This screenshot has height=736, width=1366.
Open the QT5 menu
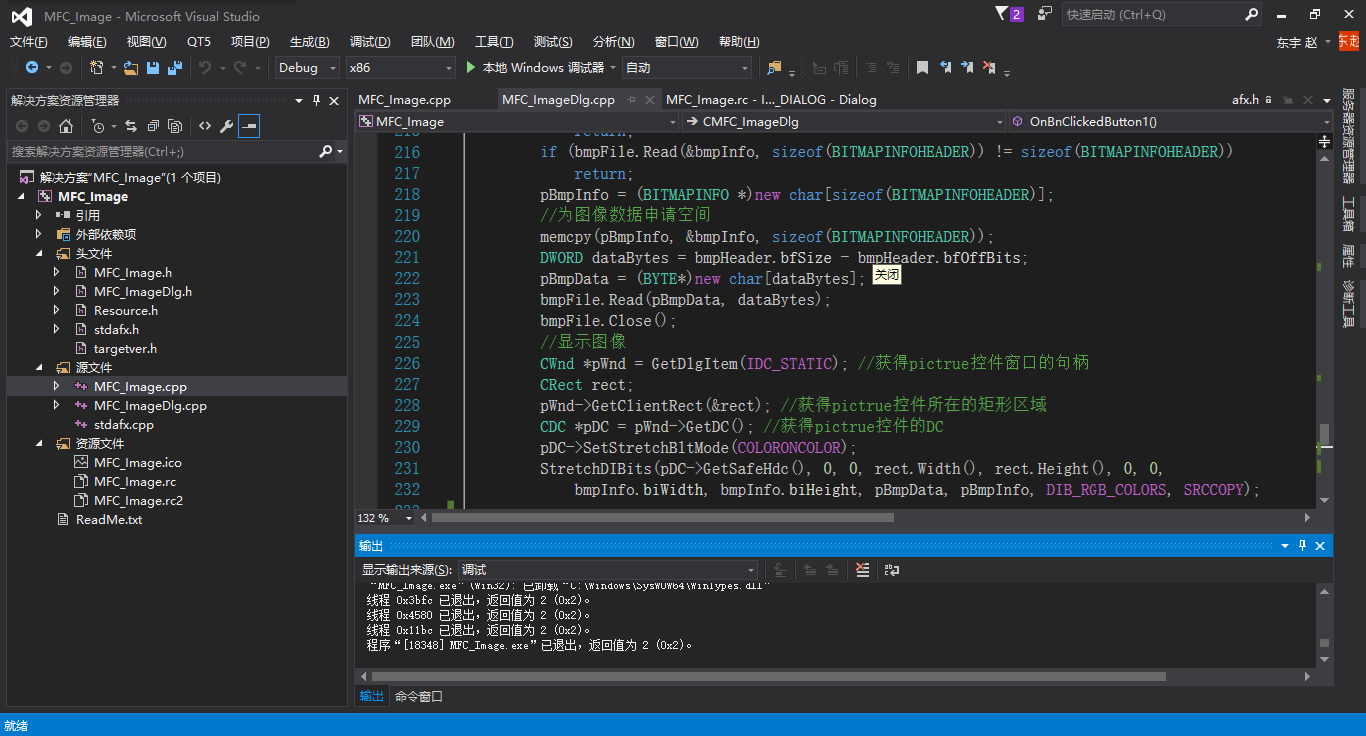click(199, 41)
